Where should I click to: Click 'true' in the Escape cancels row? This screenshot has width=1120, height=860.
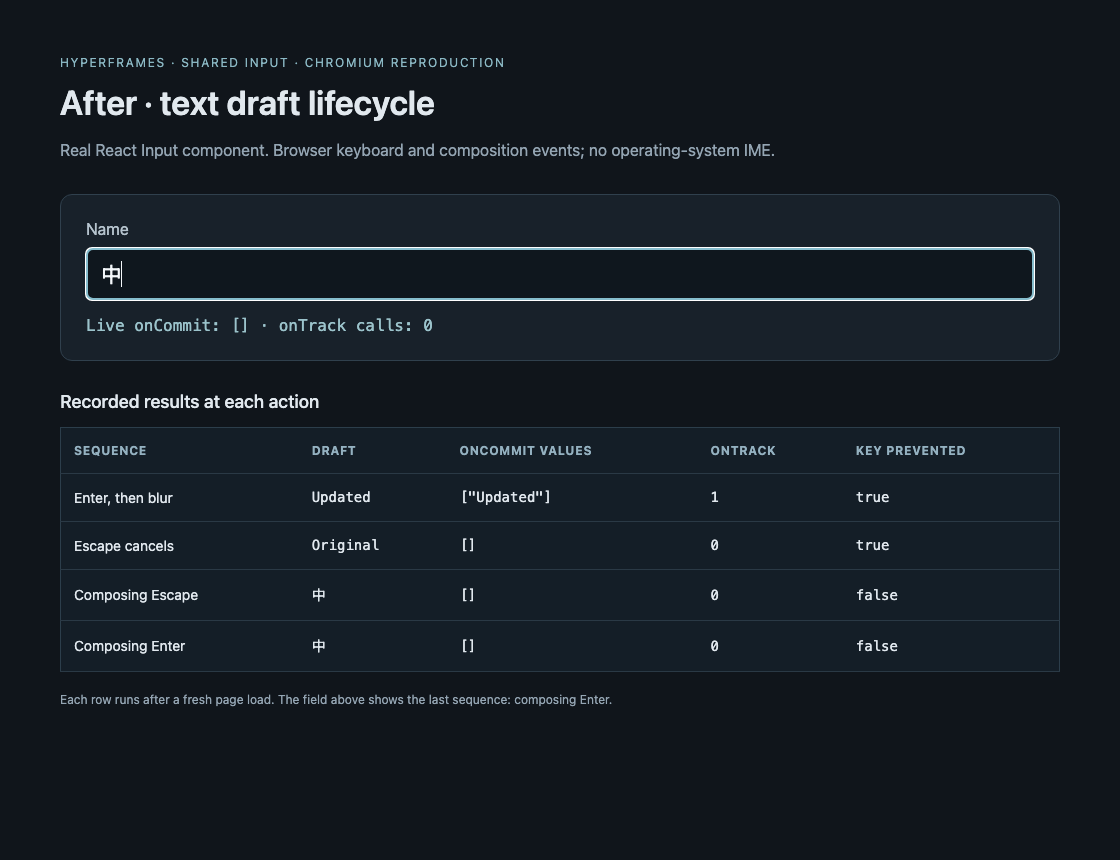click(x=872, y=545)
